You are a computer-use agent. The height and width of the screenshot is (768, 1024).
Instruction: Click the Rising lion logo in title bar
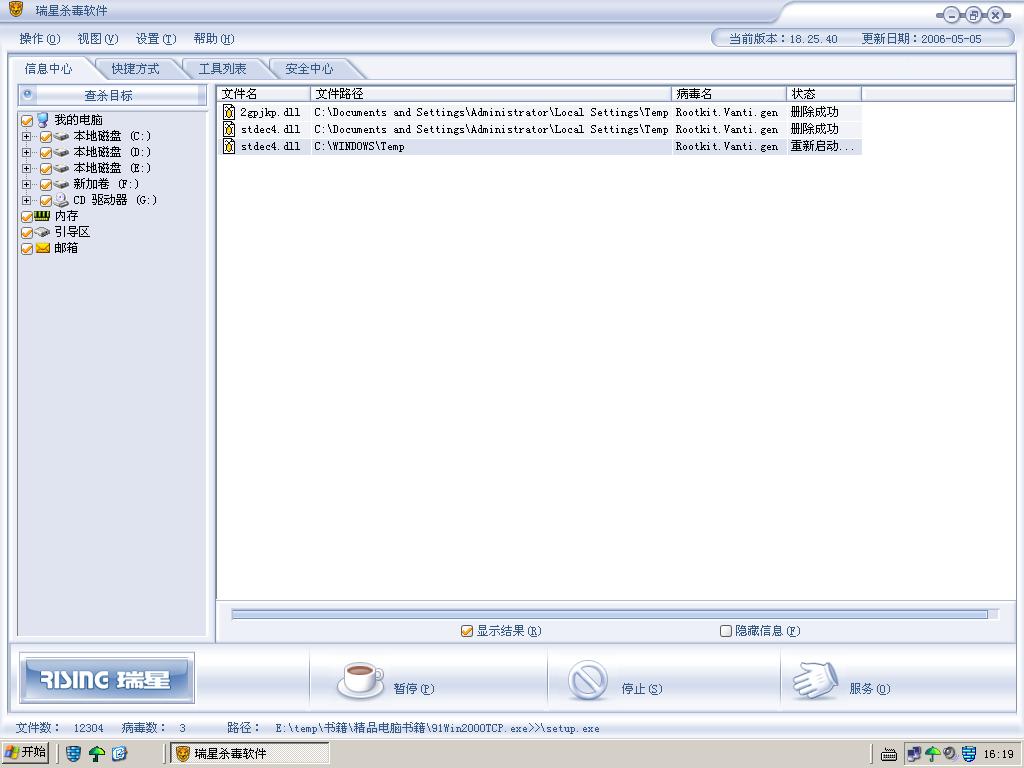click(16, 9)
